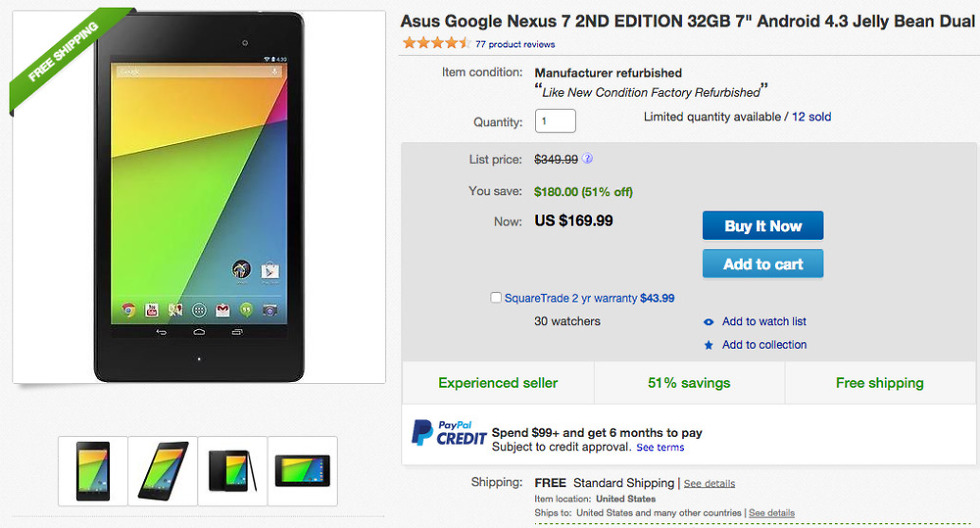Select the angled tablet thumbnail
Viewport: 980px width, 528px height.
(163, 470)
